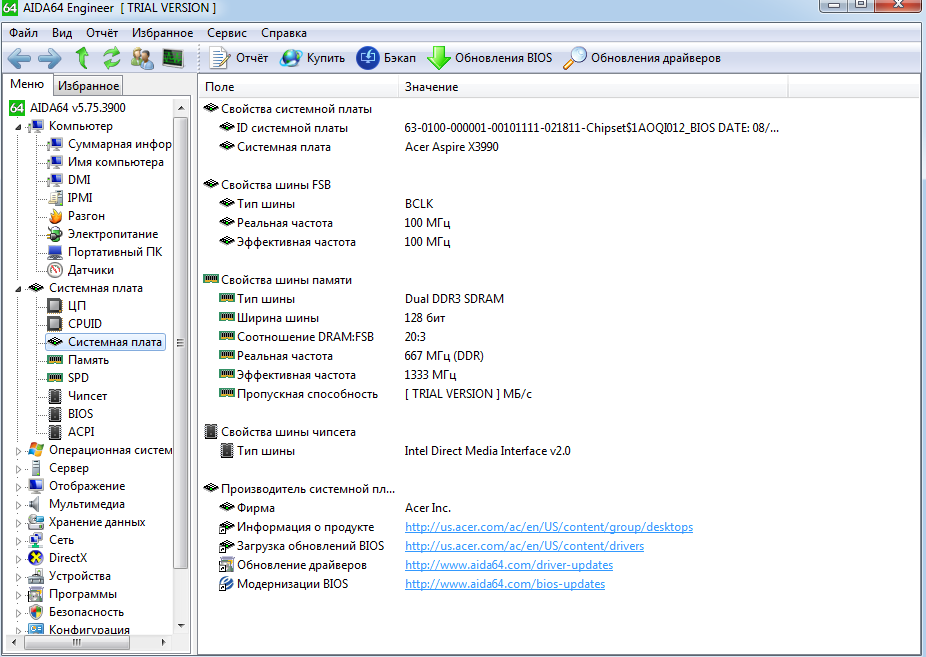The height and width of the screenshot is (657, 926).
Task: Expand the Операционная система tree node
Action: (x=18, y=451)
